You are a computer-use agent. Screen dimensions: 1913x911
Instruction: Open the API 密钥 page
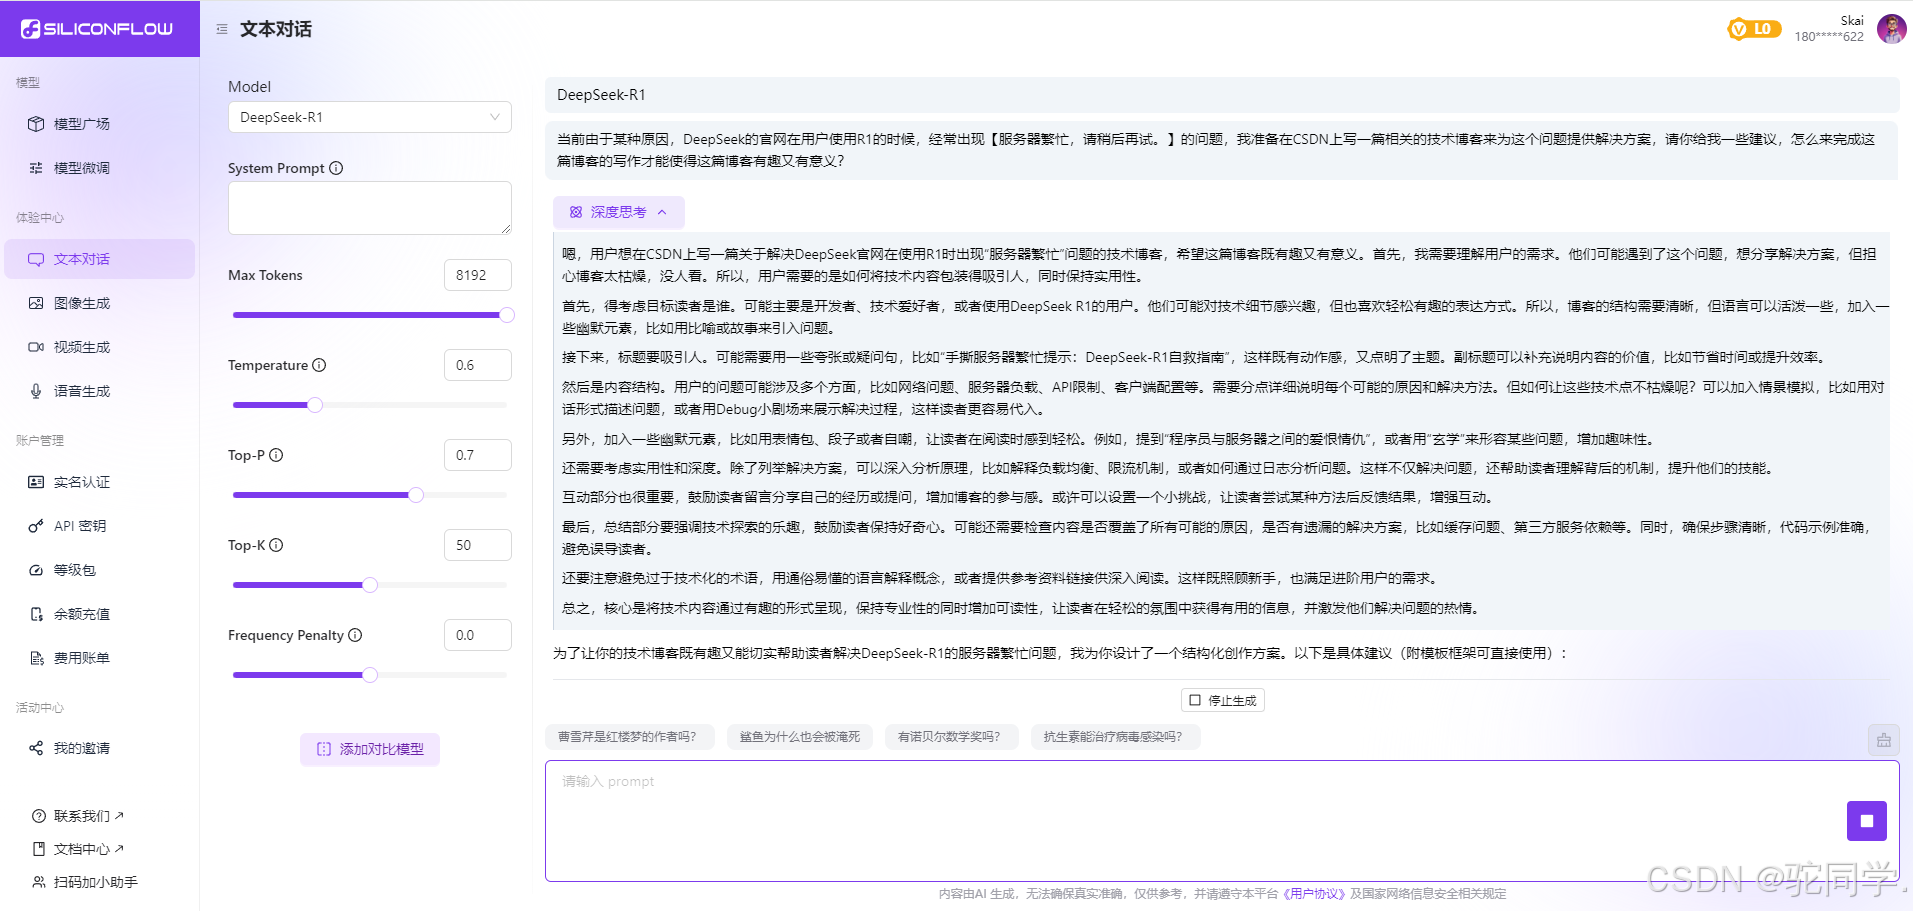[80, 526]
